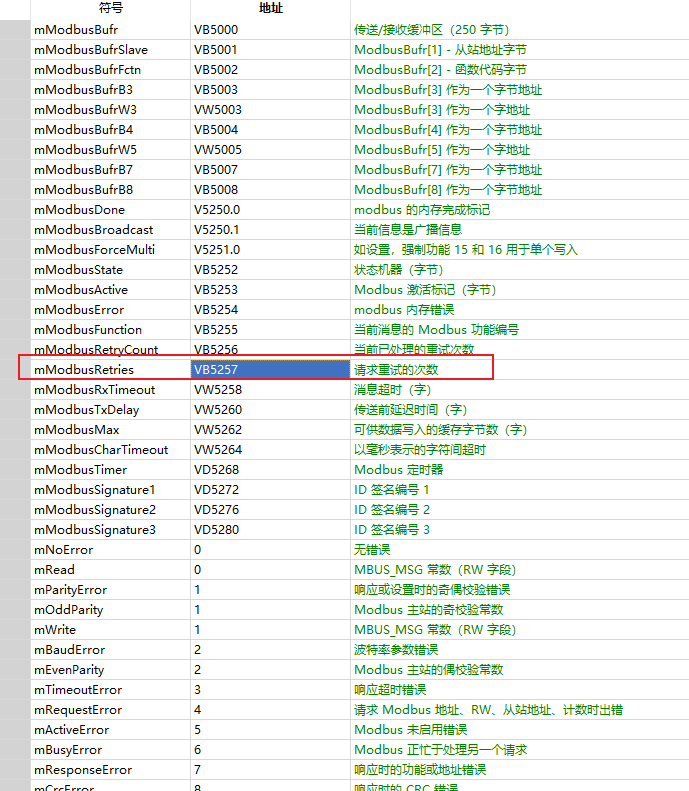
Task: Click row header beside mModbusBufr
Action: [15, 30]
